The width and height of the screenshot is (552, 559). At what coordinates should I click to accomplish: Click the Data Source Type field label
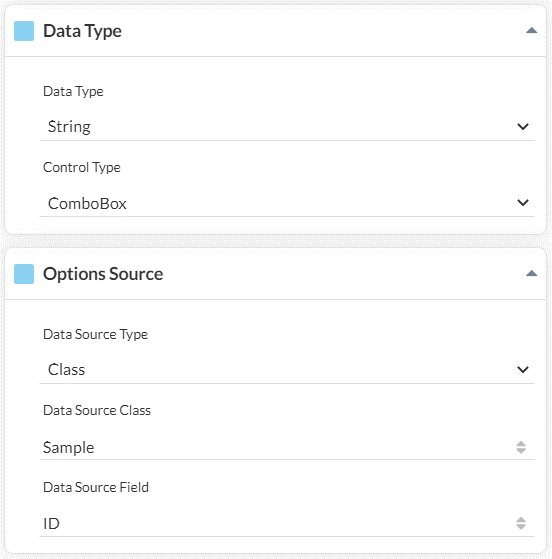pos(95,334)
